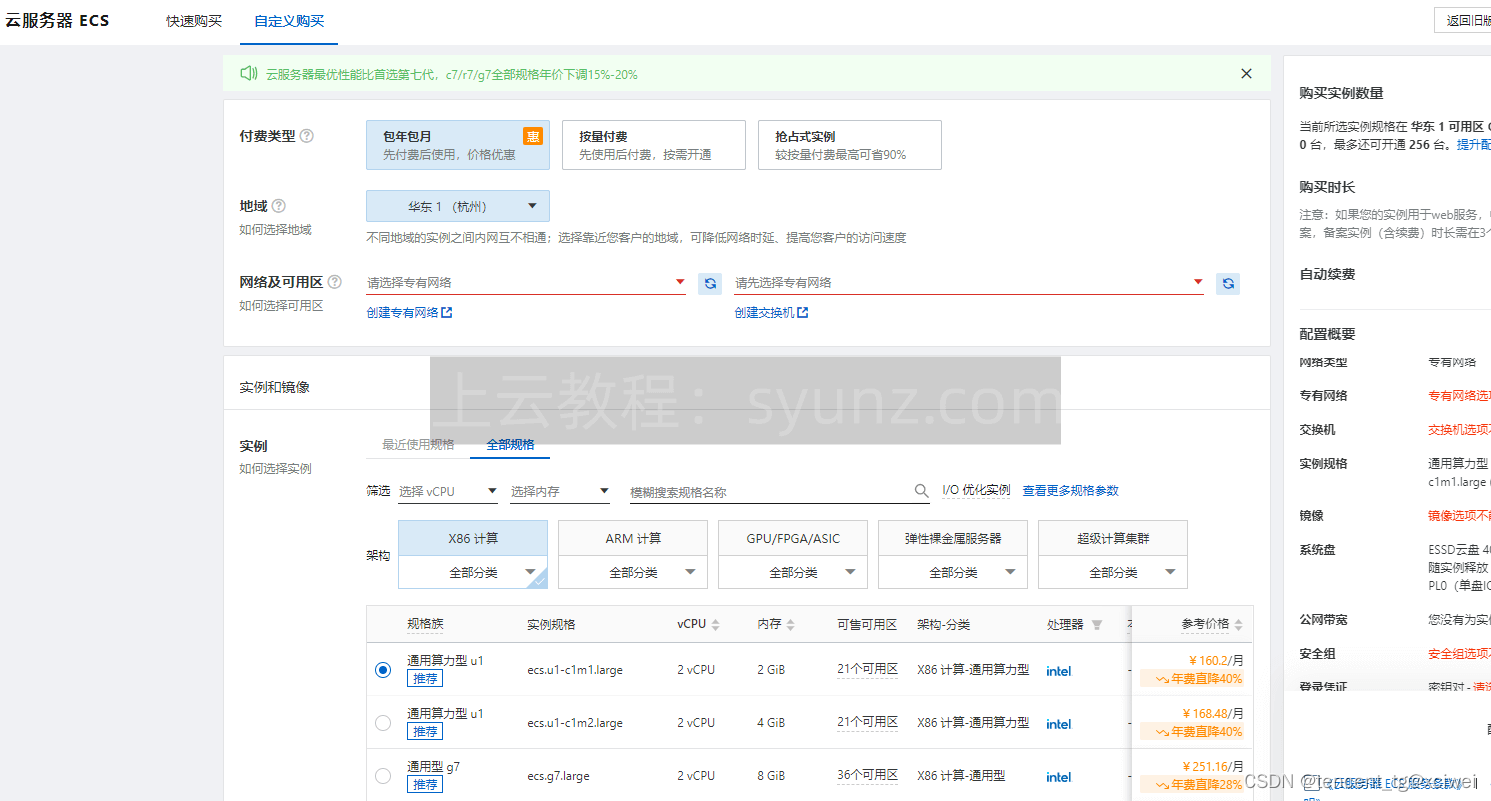Open the 请选择专有网络 dropdown
1491x801 pixels.
coord(526,283)
